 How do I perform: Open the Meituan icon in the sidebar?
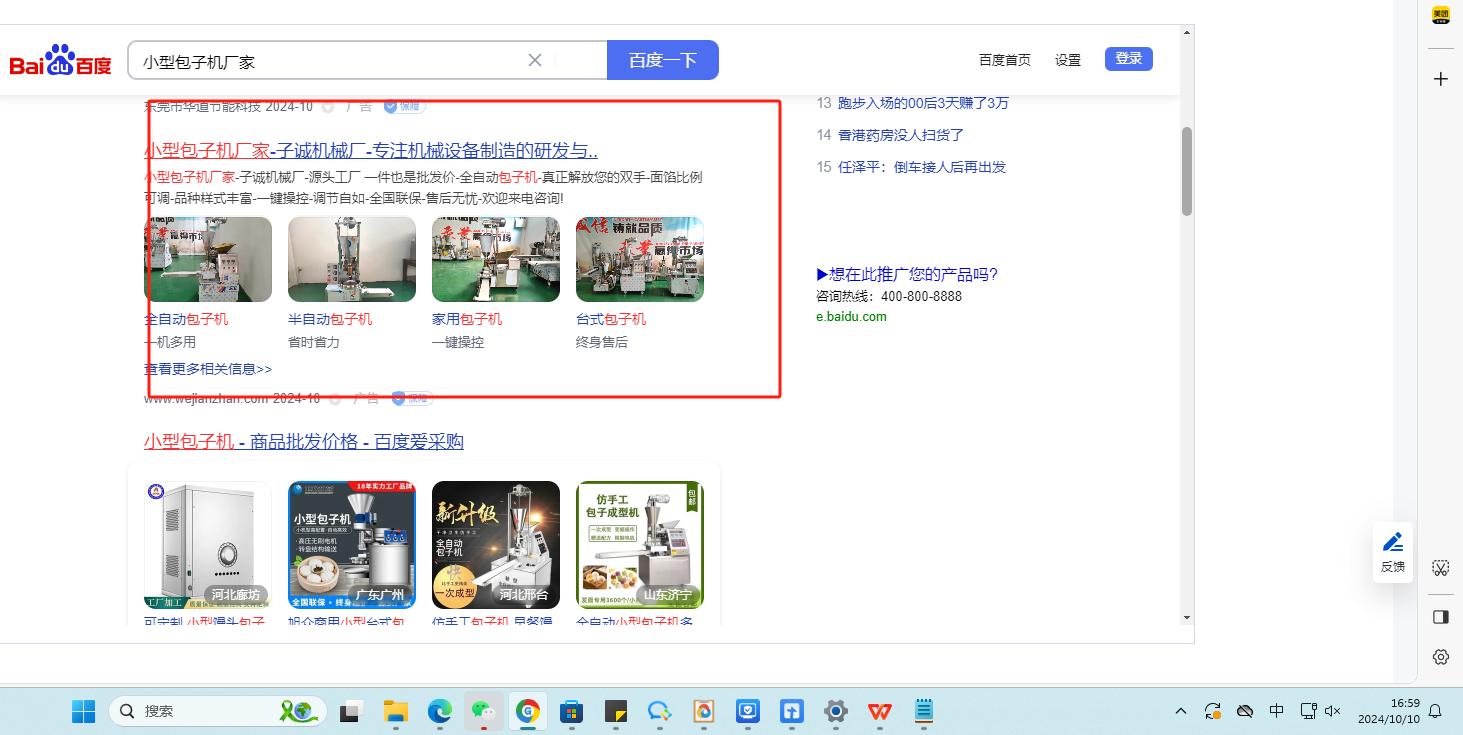coord(1441,15)
